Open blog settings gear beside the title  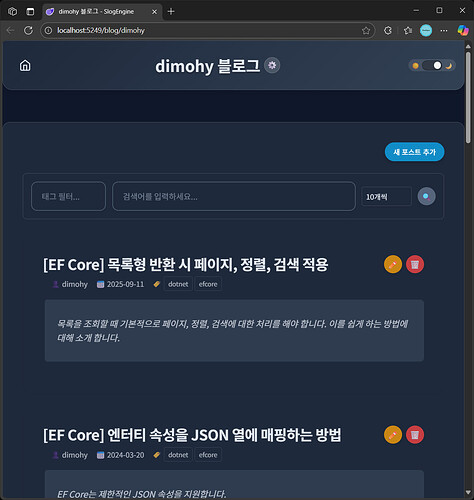pyautogui.click(x=272, y=65)
